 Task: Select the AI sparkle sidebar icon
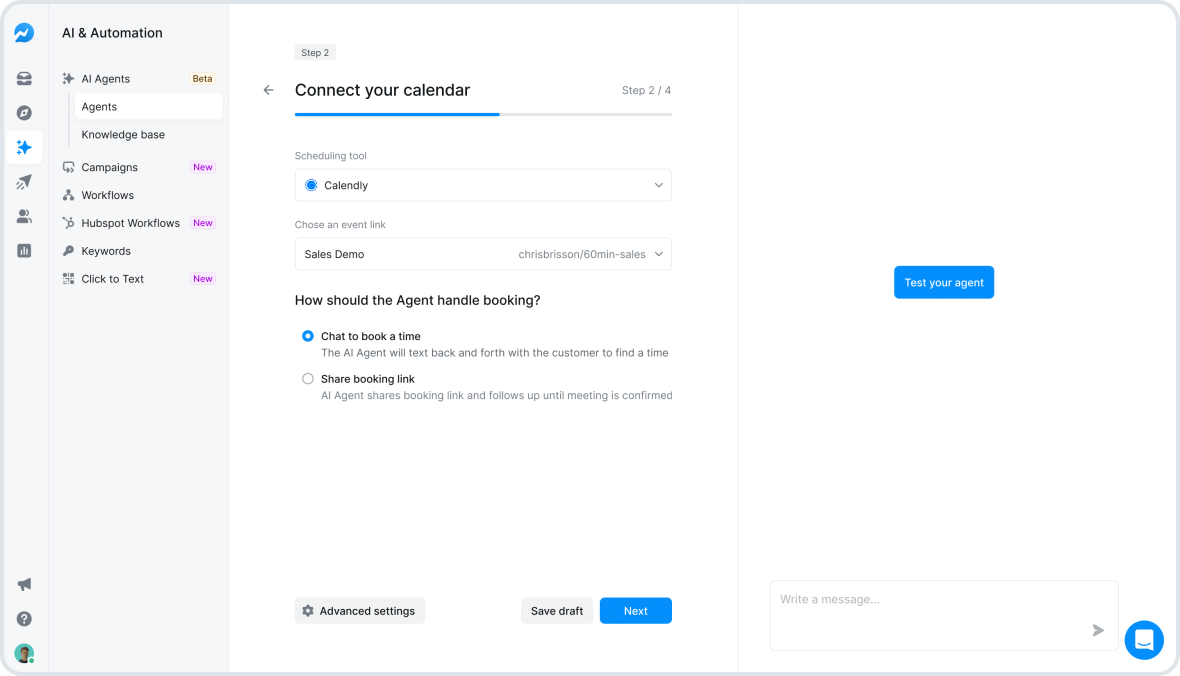[x=24, y=148]
